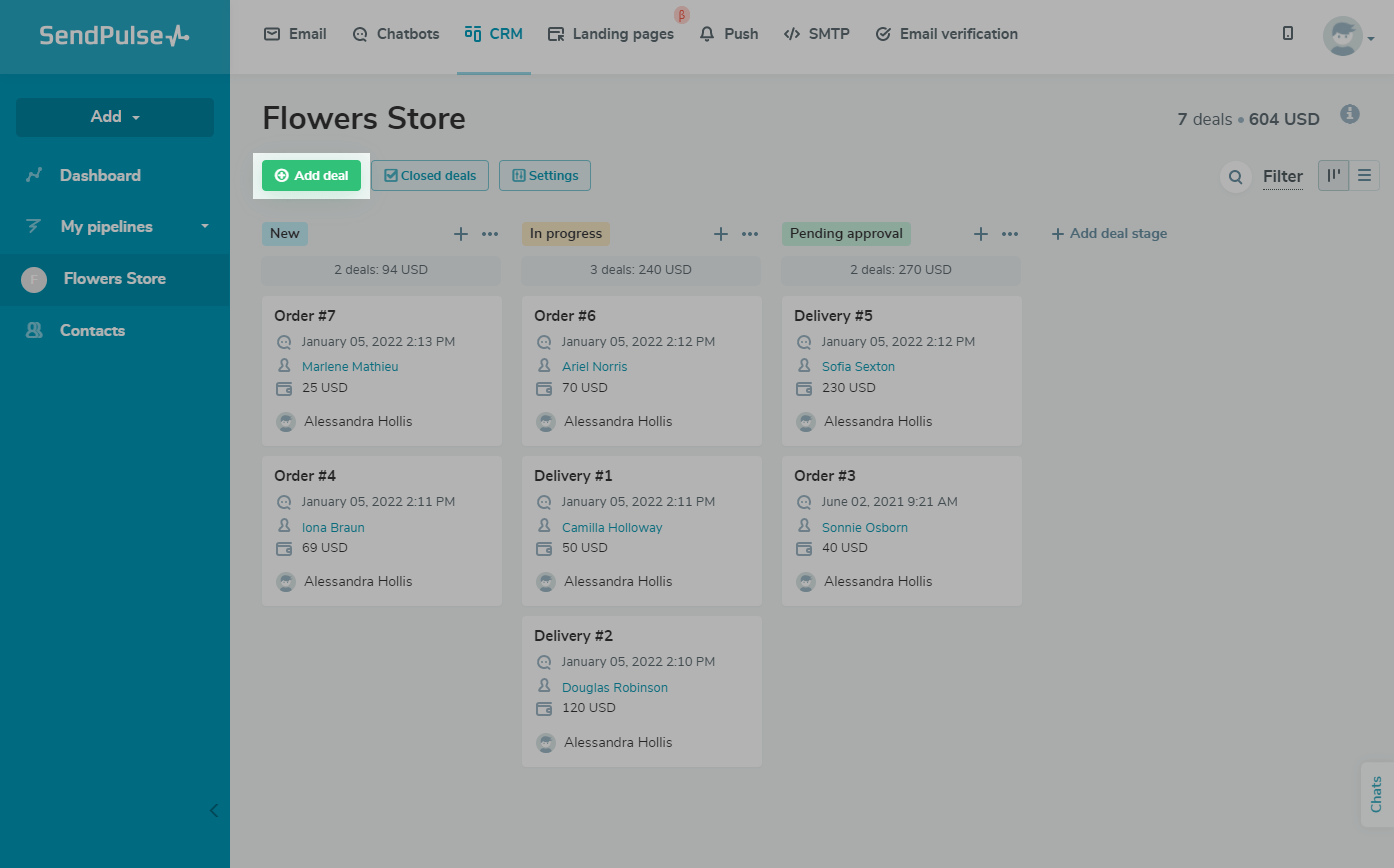Open the Marlene Mathieu contact link
This screenshot has width=1394, height=868.
(350, 367)
